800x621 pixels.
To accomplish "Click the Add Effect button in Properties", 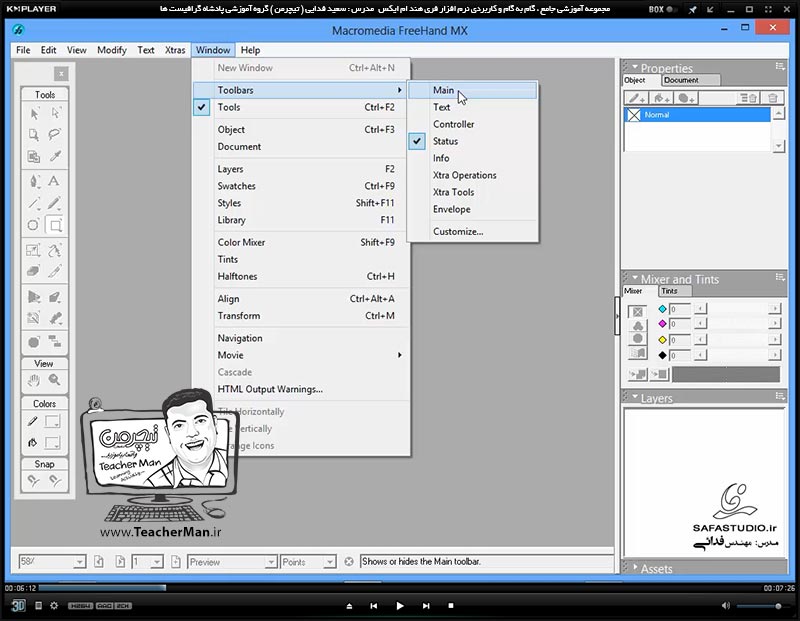I will (686, 98).
